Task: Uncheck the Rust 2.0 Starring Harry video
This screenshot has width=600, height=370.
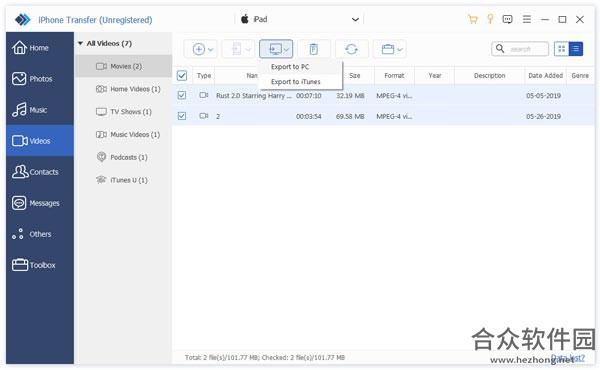Action: [182, 95]
